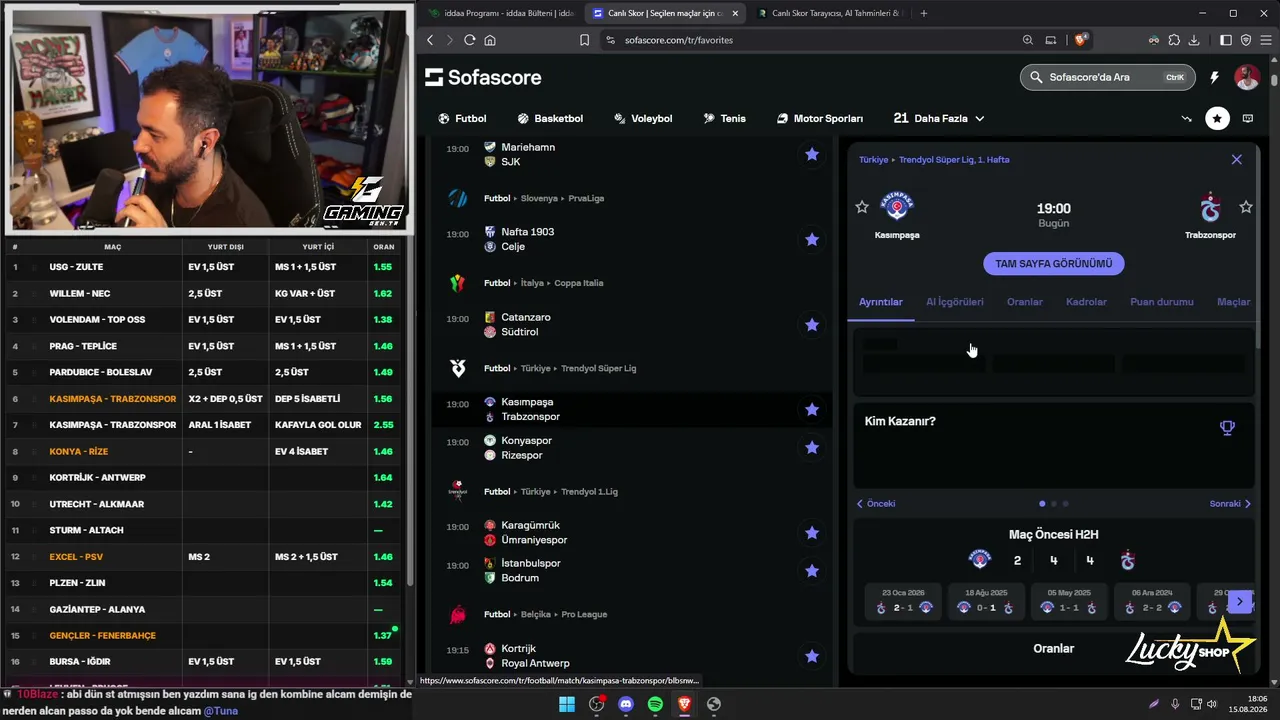Click the TAM SAYFA GÖRÜNÜMÜ button
The height and width of the screenshot is (720, 1280).
1054,264
